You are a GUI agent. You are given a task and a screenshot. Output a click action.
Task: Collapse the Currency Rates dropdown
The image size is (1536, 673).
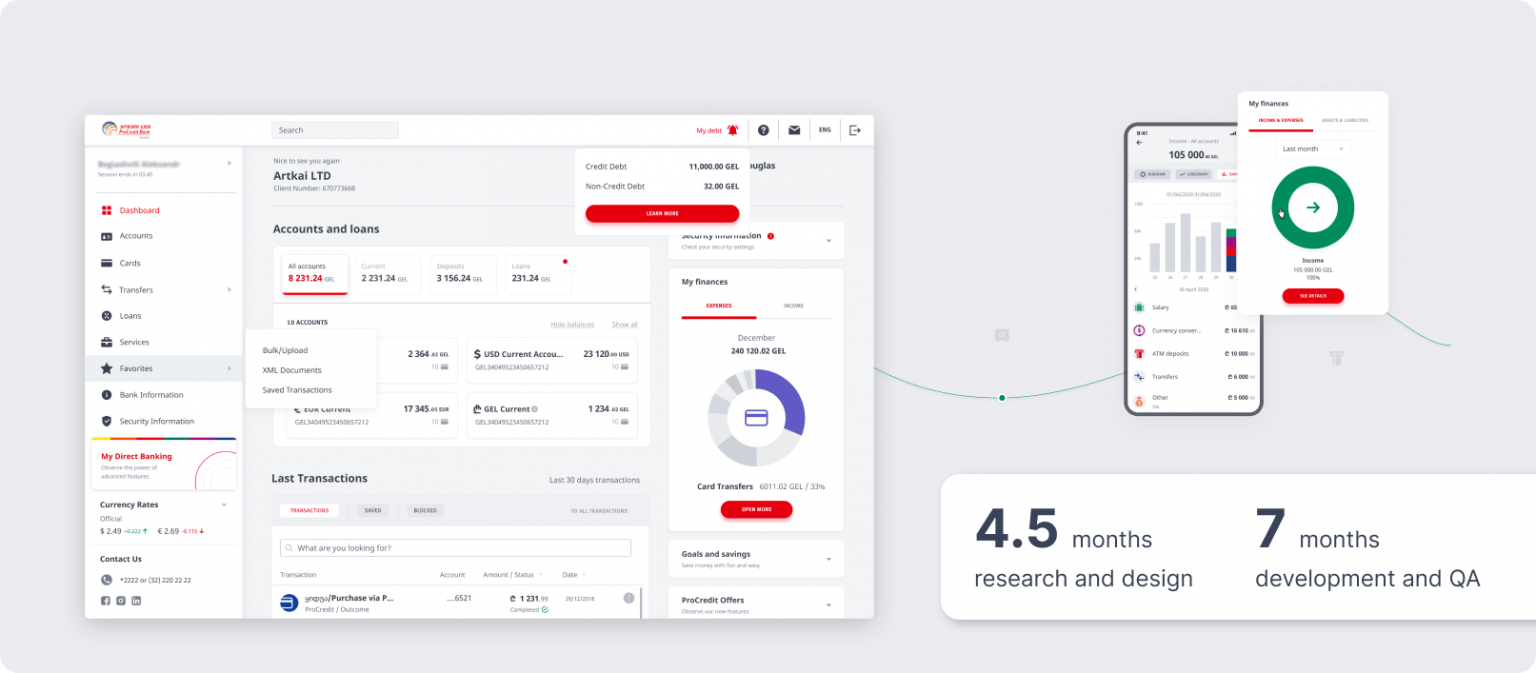226,504
